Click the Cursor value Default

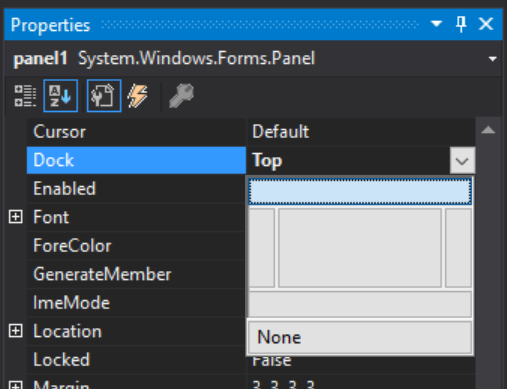click(280, 132)
